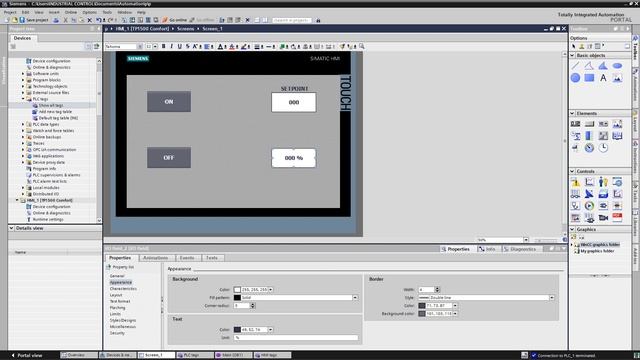Select the I/O field element
Viewport: 640px width, 360px height.
(576, 124)
